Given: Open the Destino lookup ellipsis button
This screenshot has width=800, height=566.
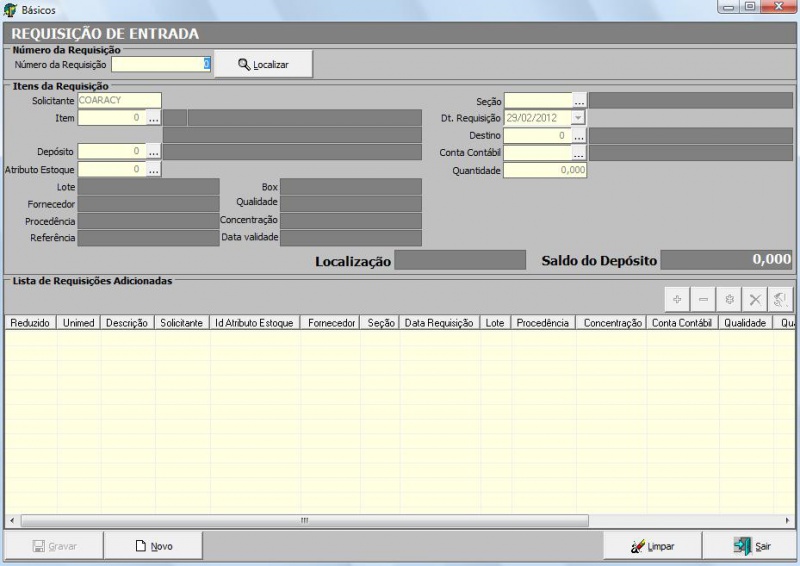Looking at the screenshot, I should tap(579, 136).
